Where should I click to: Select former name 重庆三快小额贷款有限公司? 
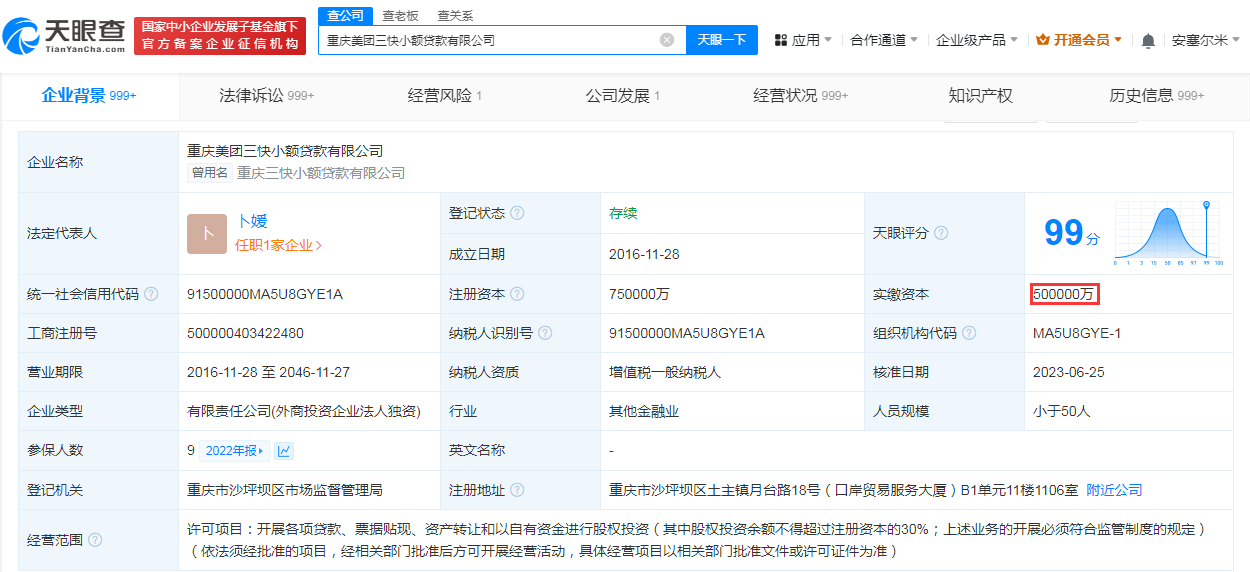[321, 173]
